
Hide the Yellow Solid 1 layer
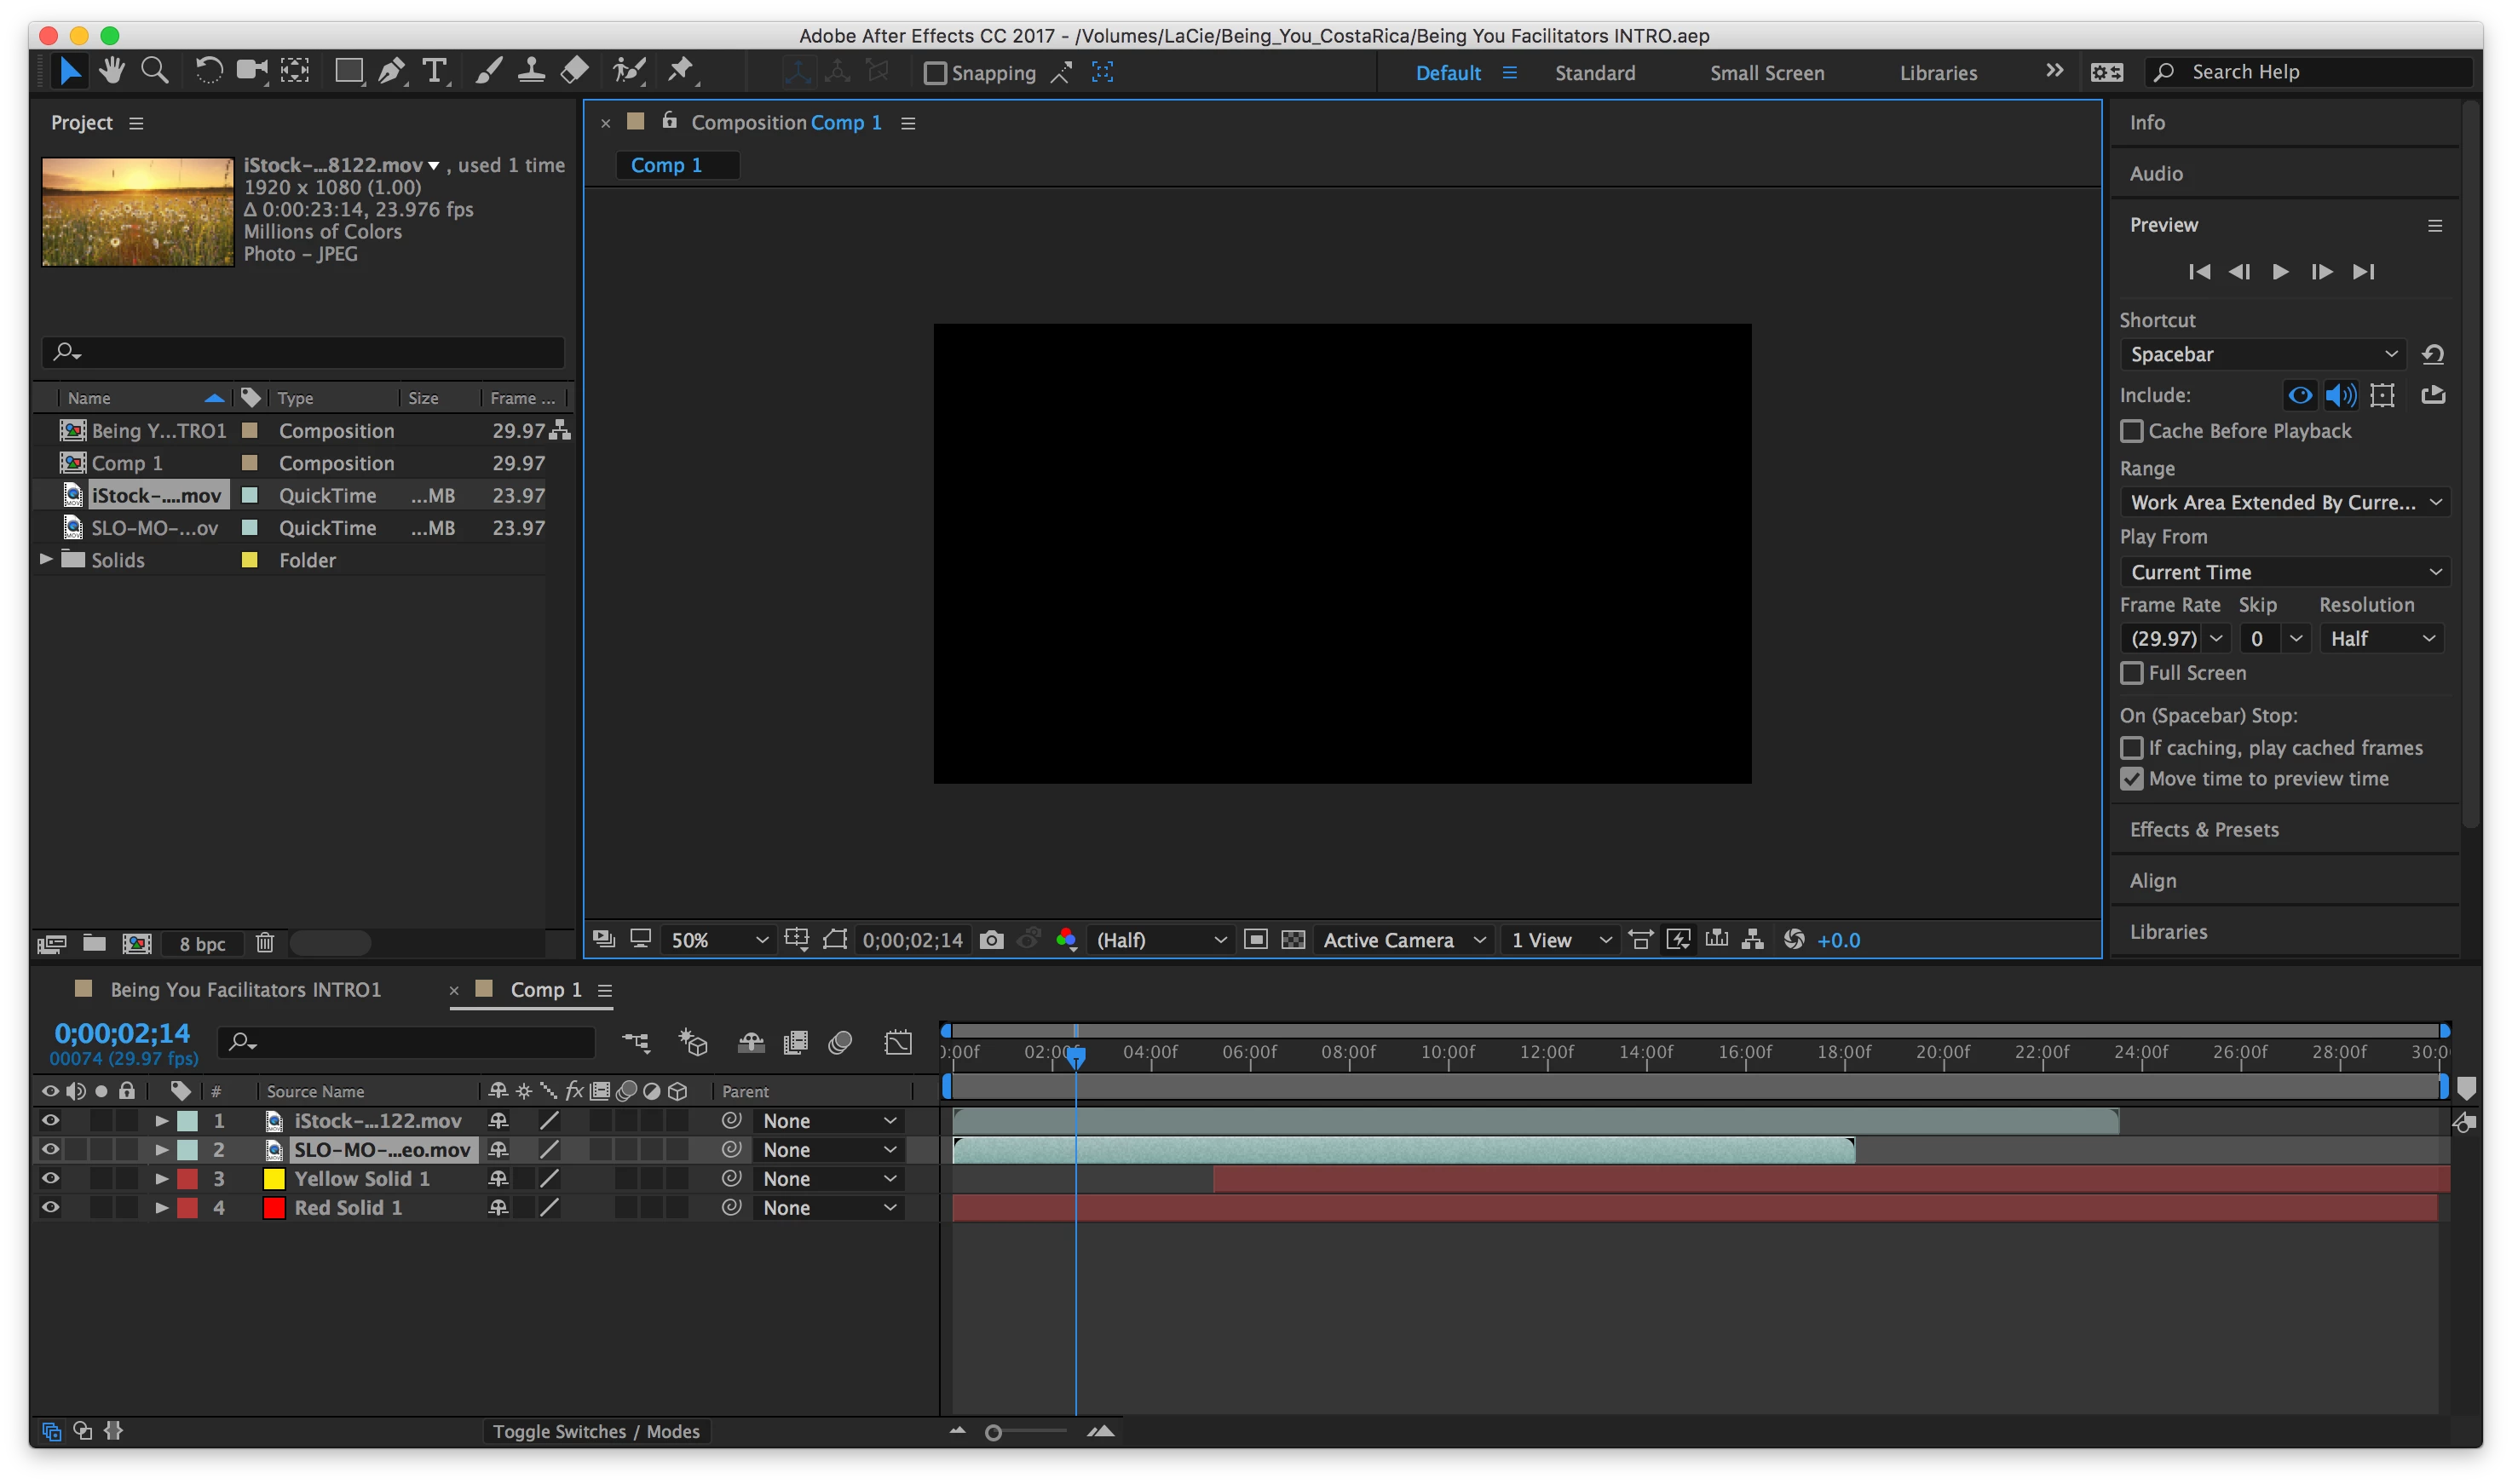(x=50, y=1179)
